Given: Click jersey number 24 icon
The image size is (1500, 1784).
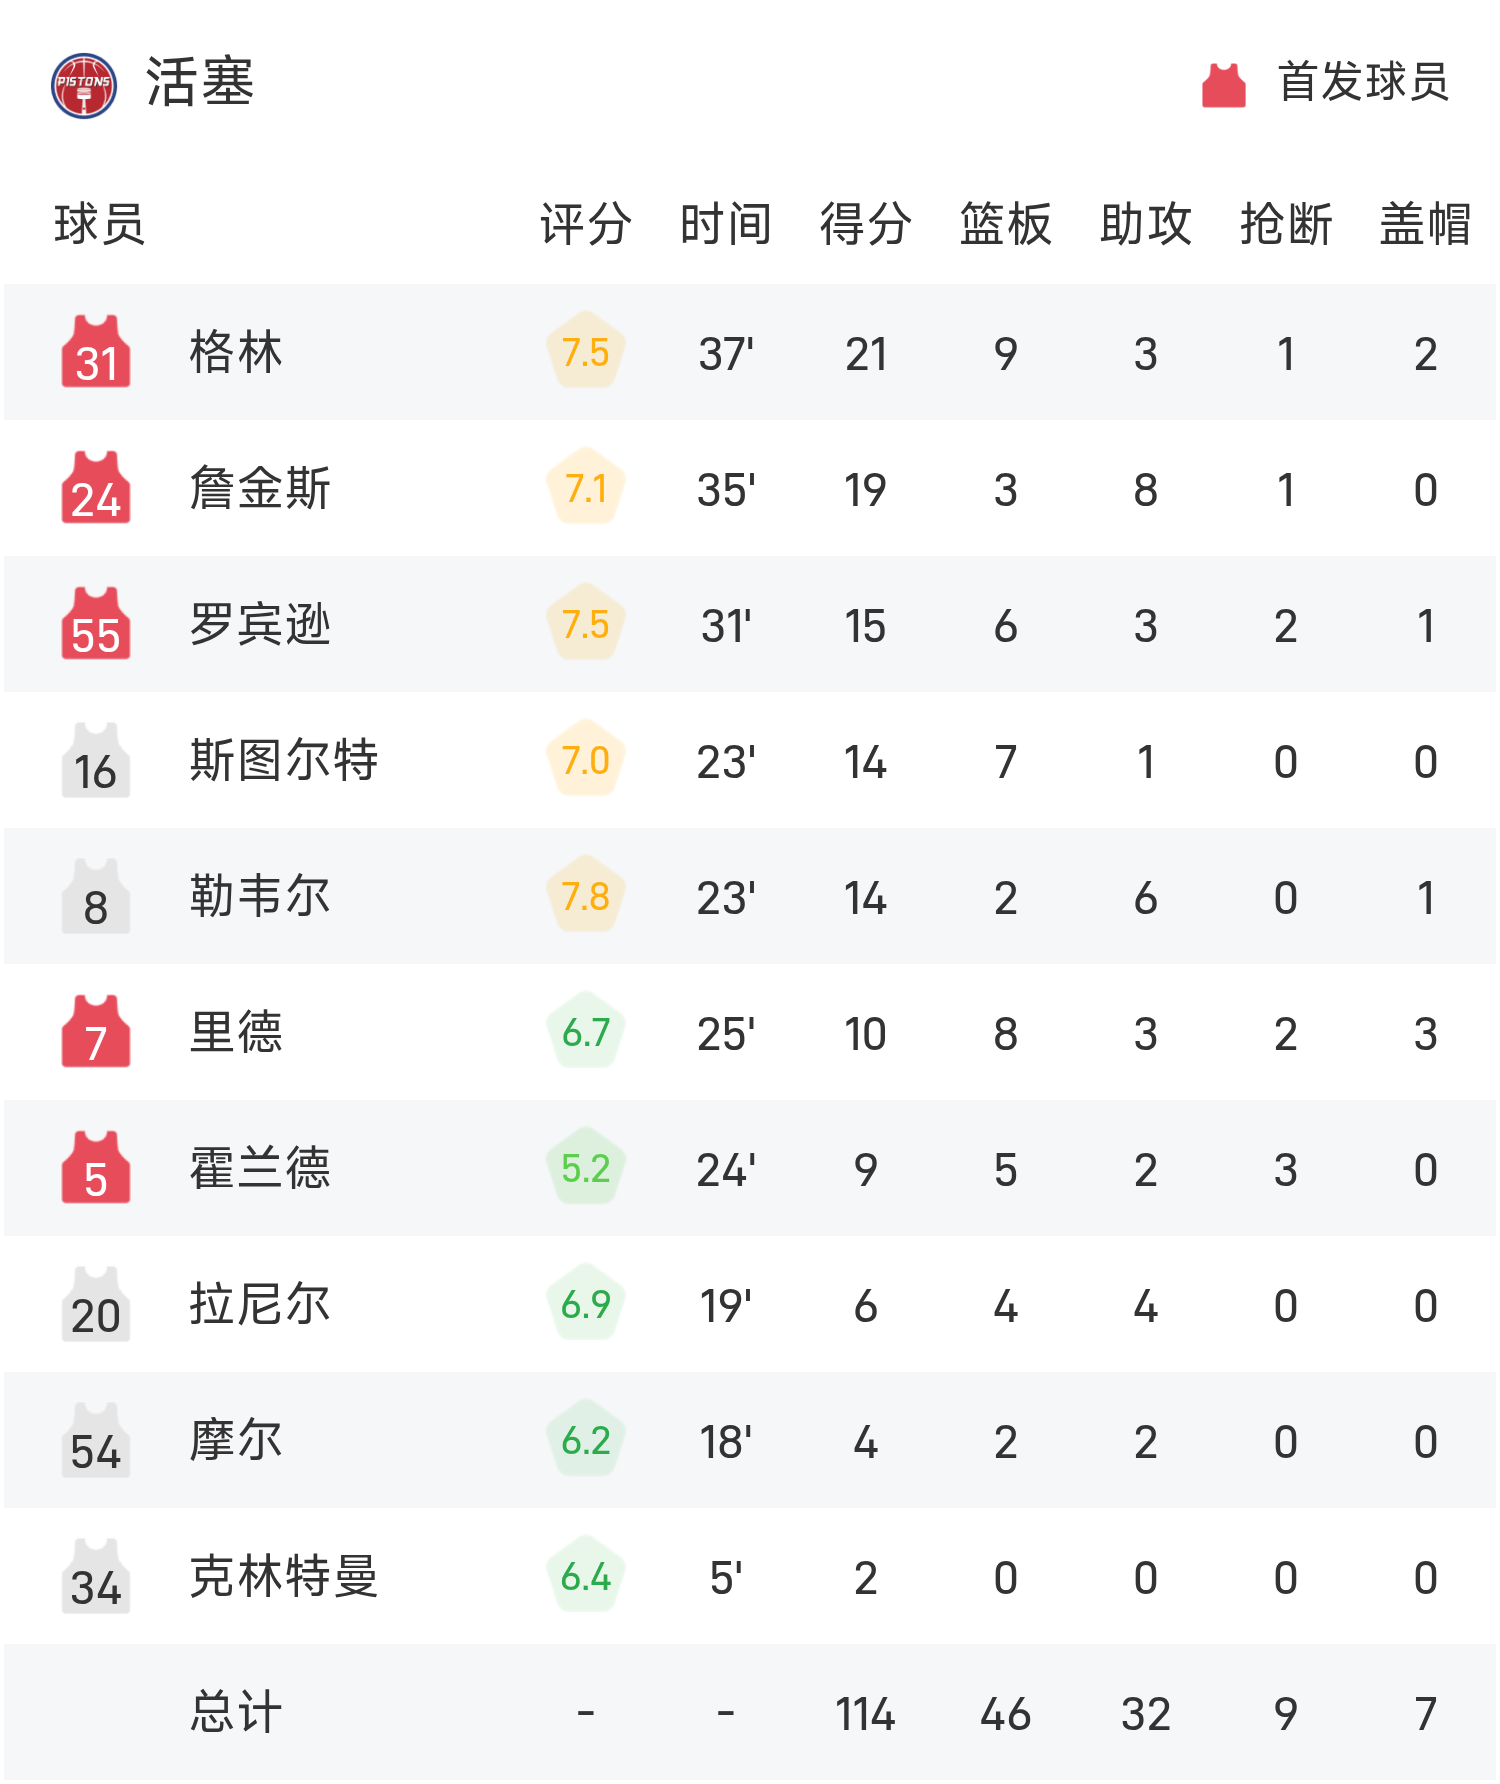Looking at the screenshot, I should point(96,489).
